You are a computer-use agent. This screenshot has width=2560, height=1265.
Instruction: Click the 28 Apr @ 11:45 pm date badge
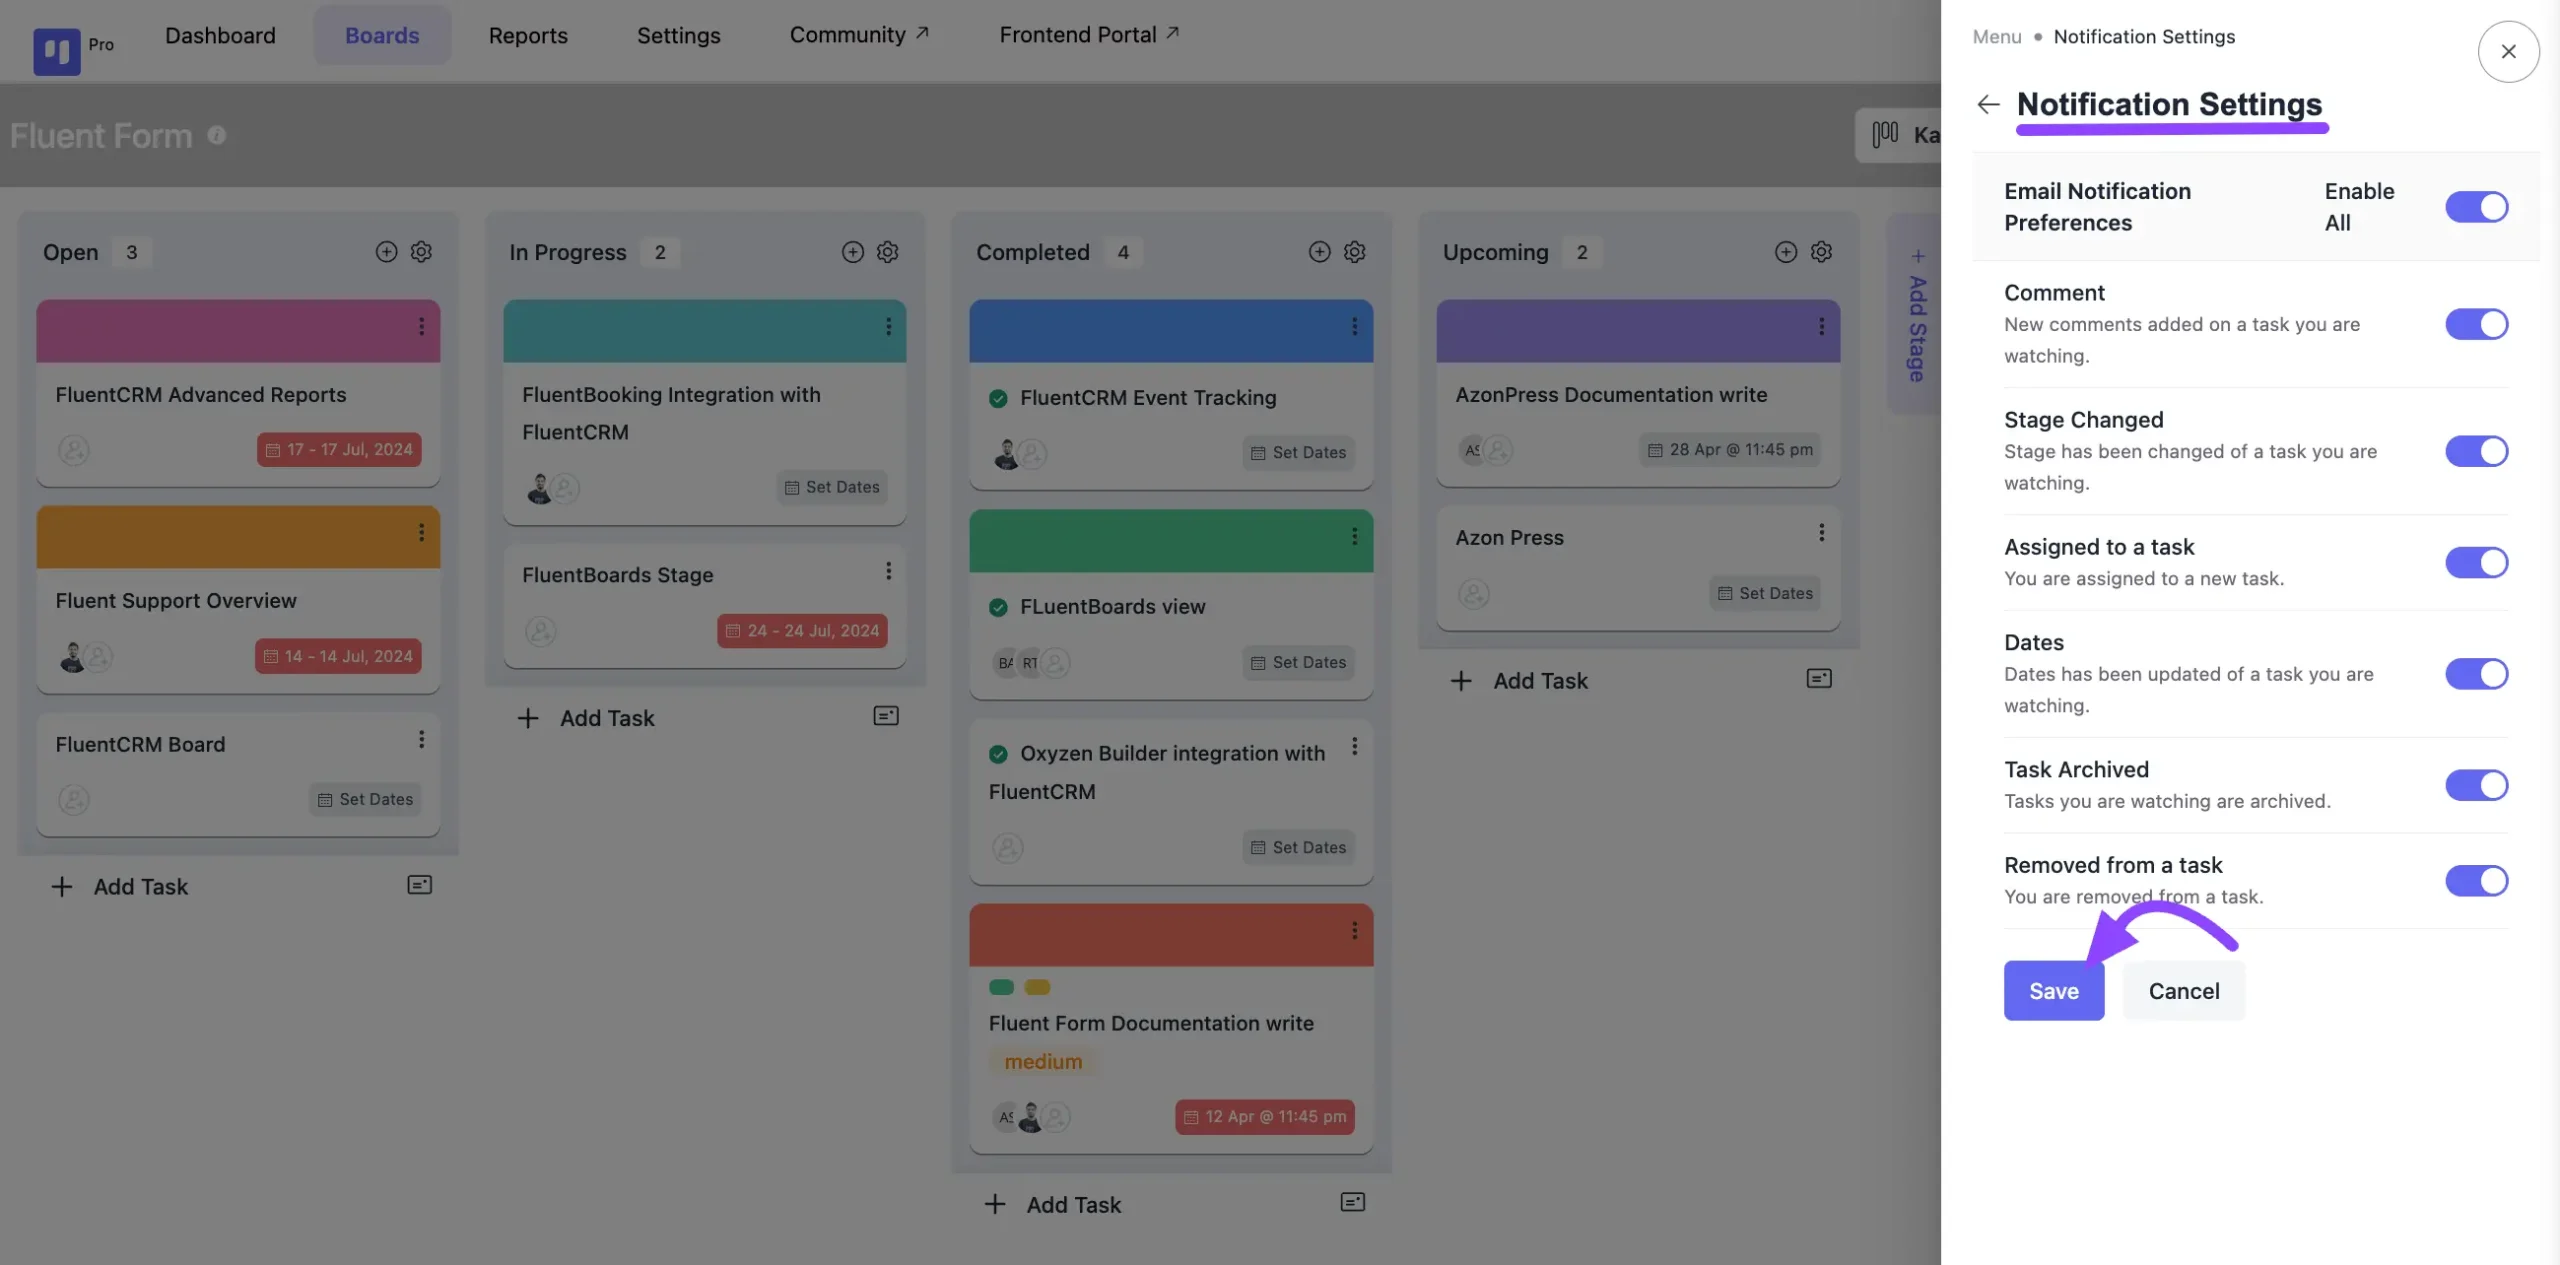(1730, 450)
